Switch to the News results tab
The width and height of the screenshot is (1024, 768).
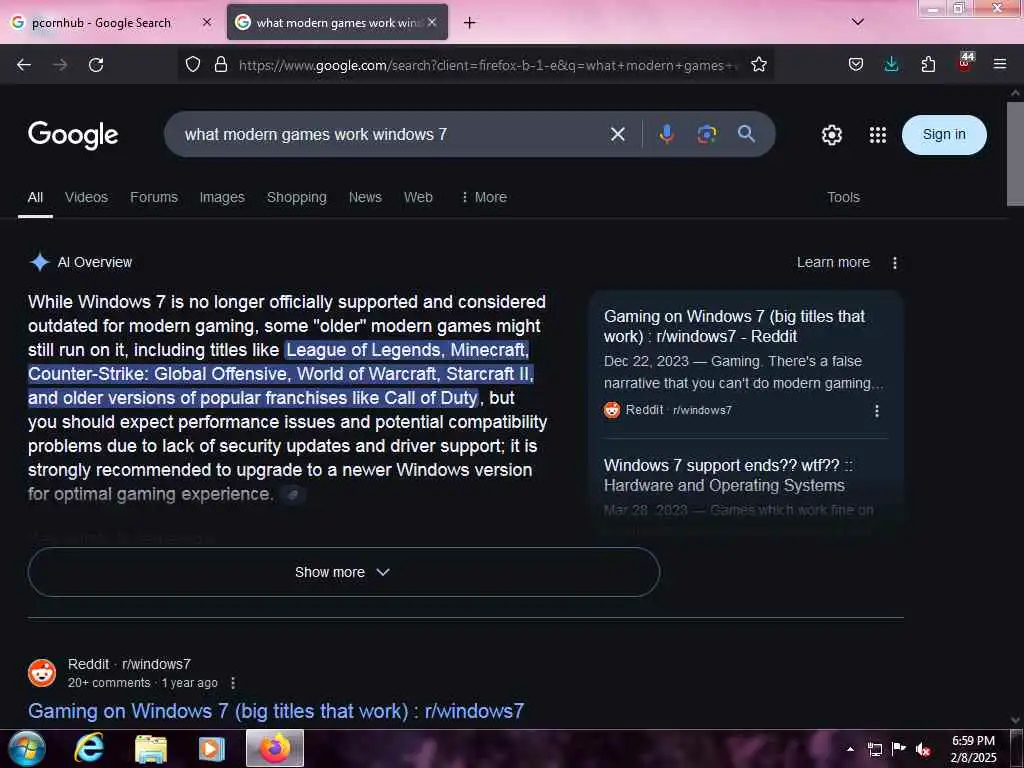click(365, 197)
